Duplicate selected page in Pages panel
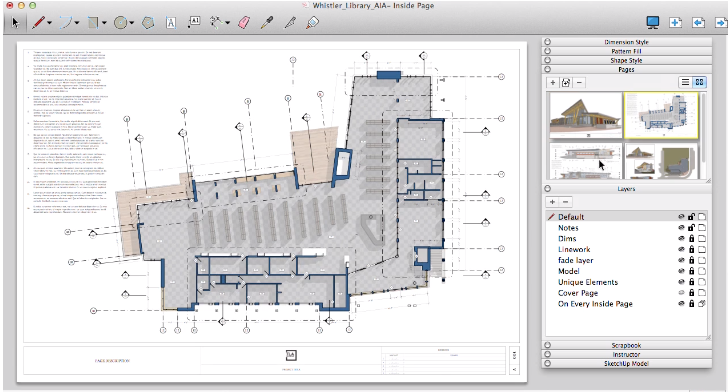The image size is (728, 392). (x=566, y=83)
